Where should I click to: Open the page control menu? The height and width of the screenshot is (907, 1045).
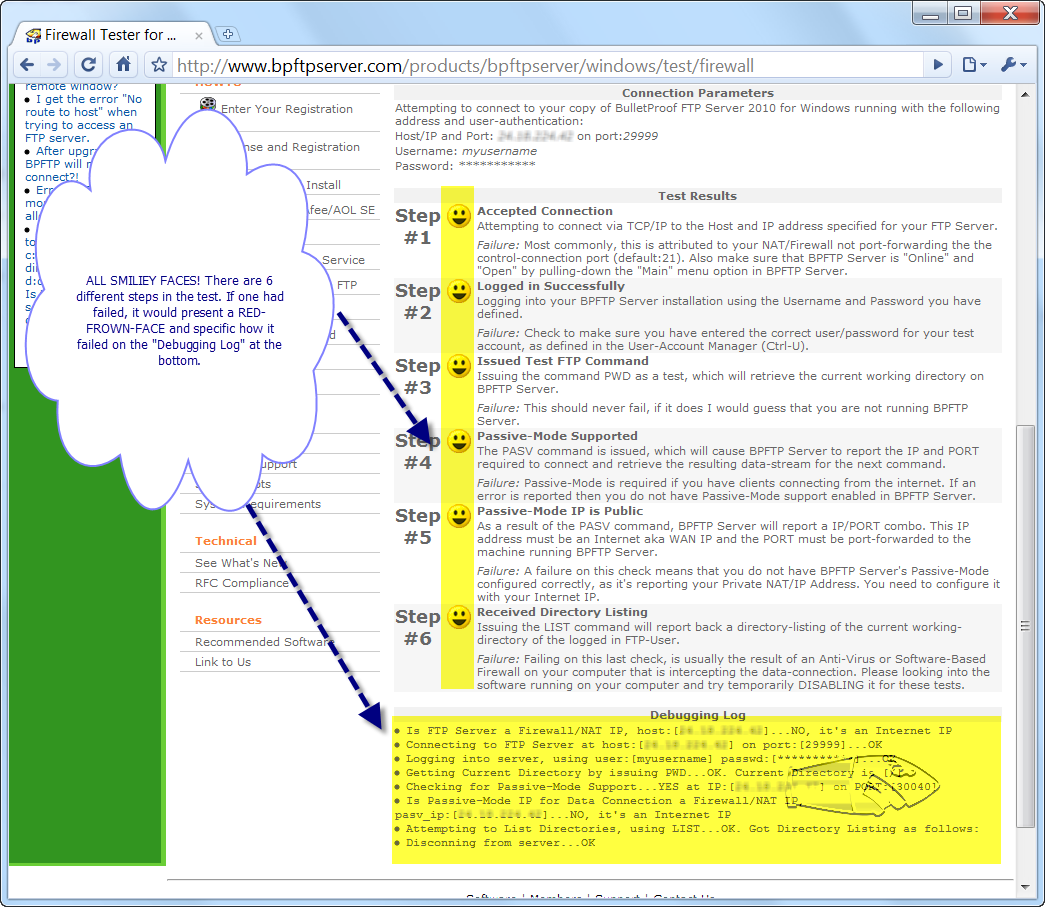click(973, 65)
